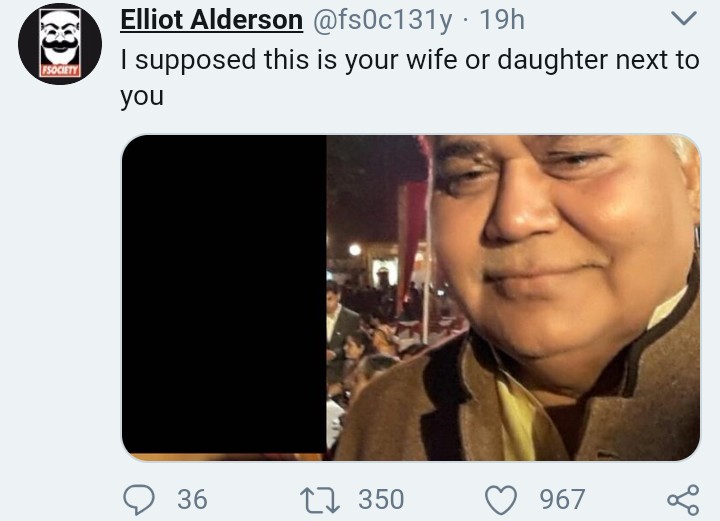Like the tweet with heart icon
Image resolution: width=720 pixels, height=521 pixels.
pyautogui.click(x=501, y=500)
